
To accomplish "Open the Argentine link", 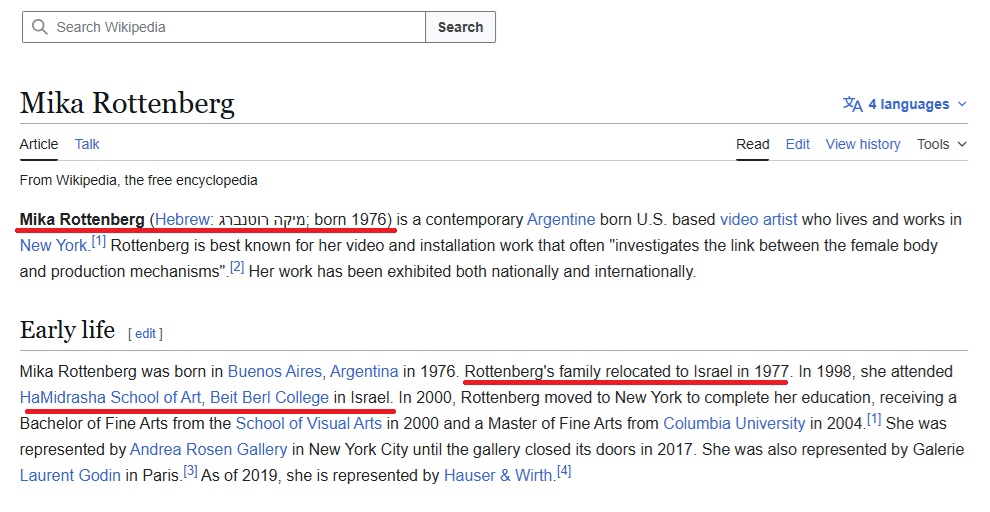I will click(x=561, y=220).
